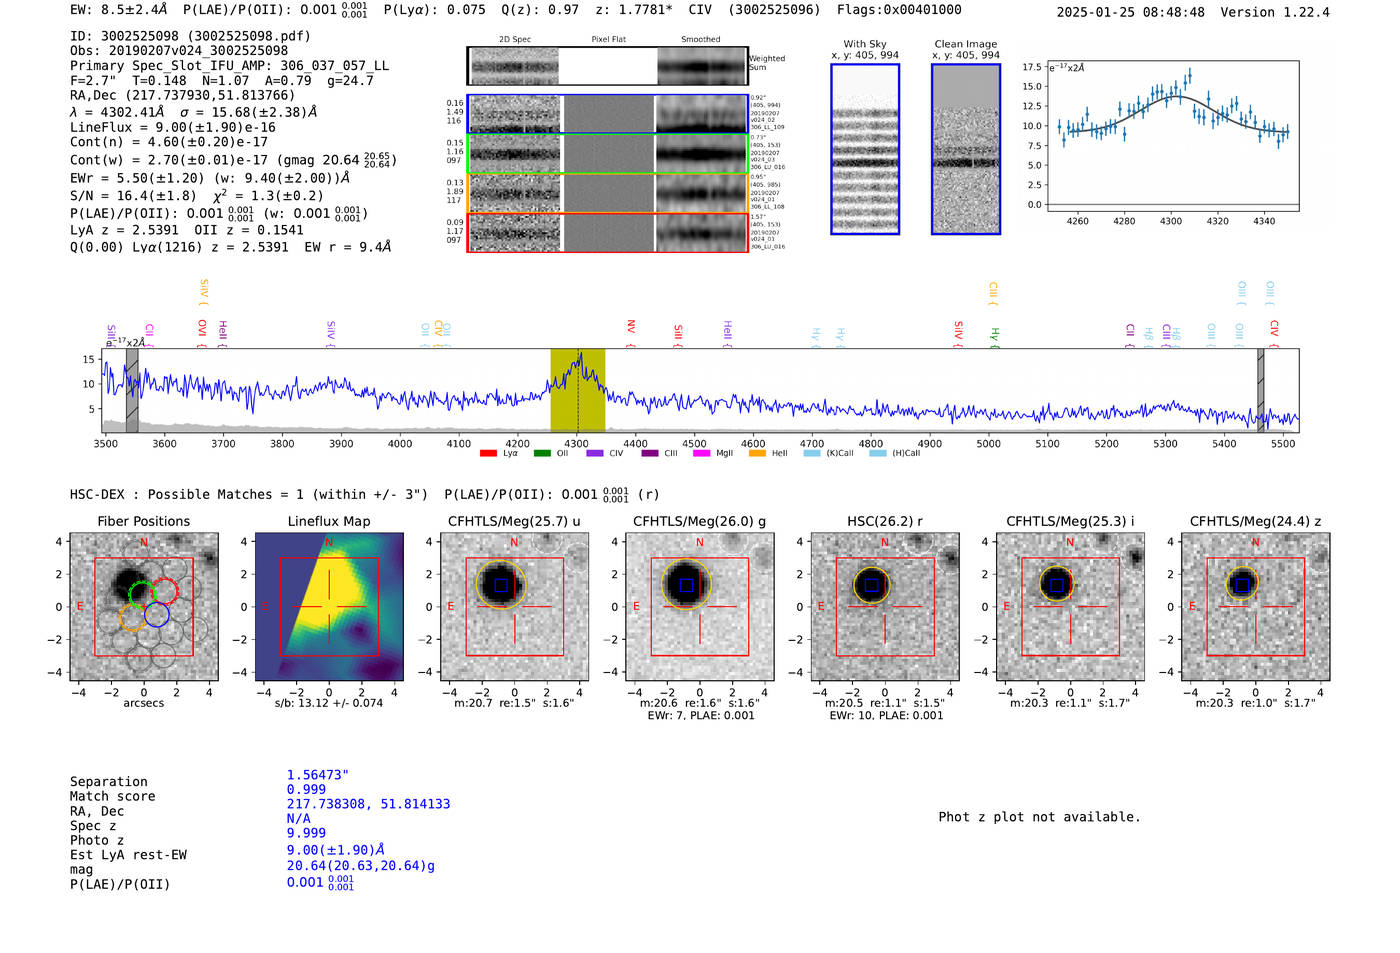Screen dimensions: 1400x953
Task: Click the (K)CaII legend swatch
Action: 811,453
